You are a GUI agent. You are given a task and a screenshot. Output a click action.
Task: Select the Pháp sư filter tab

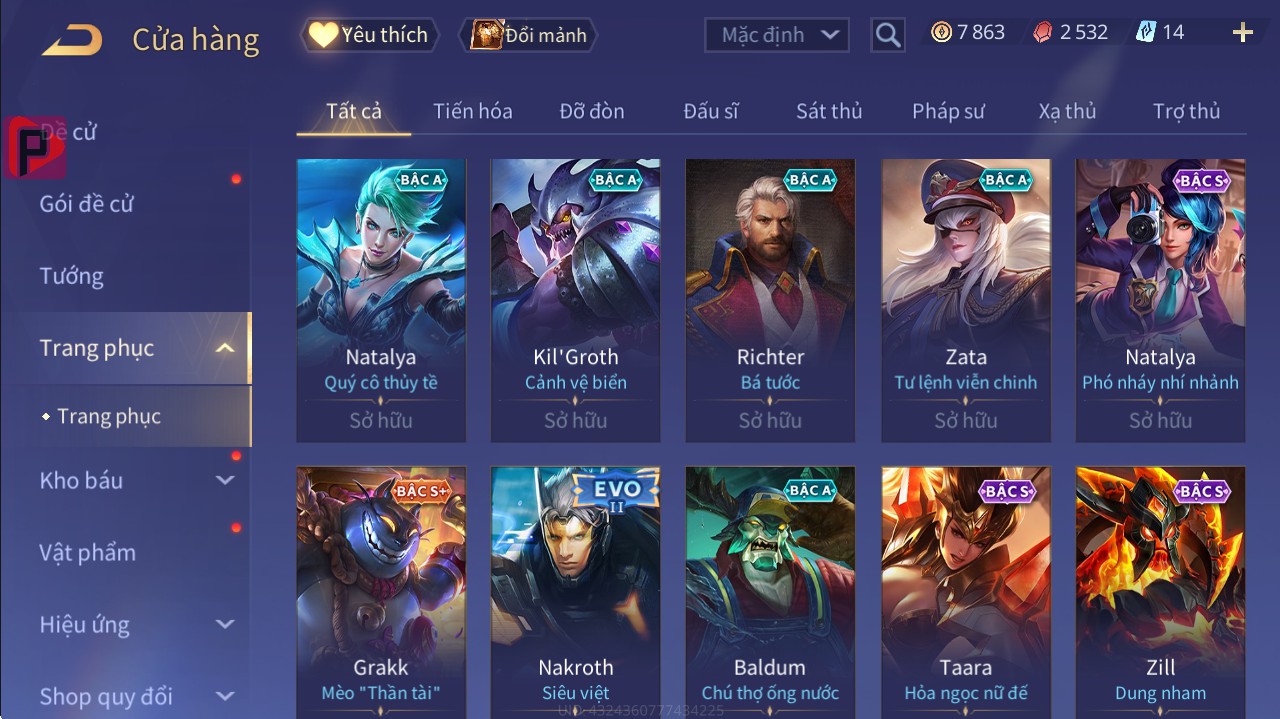click(x=948, y=111)
